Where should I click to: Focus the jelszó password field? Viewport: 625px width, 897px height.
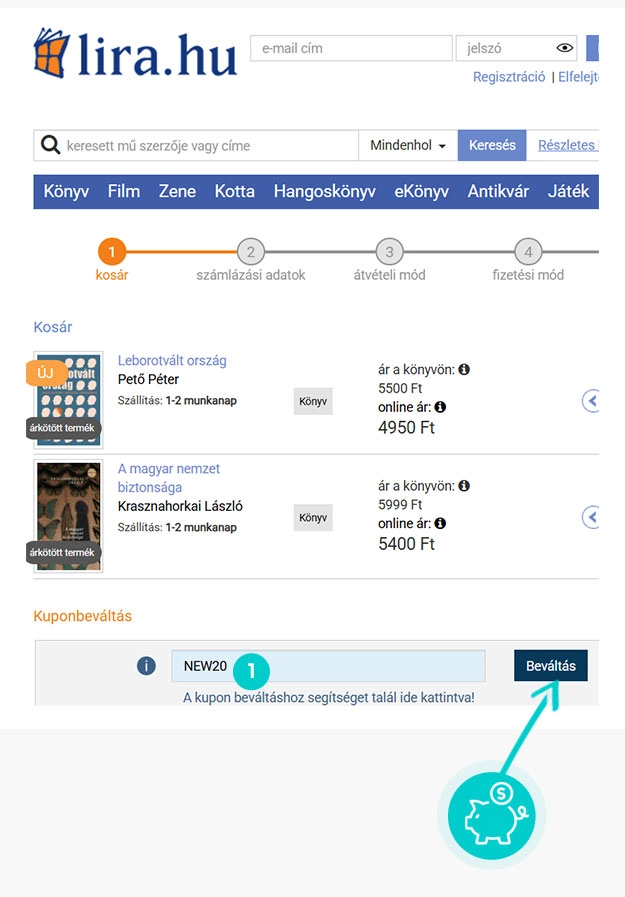coord(516,48)
